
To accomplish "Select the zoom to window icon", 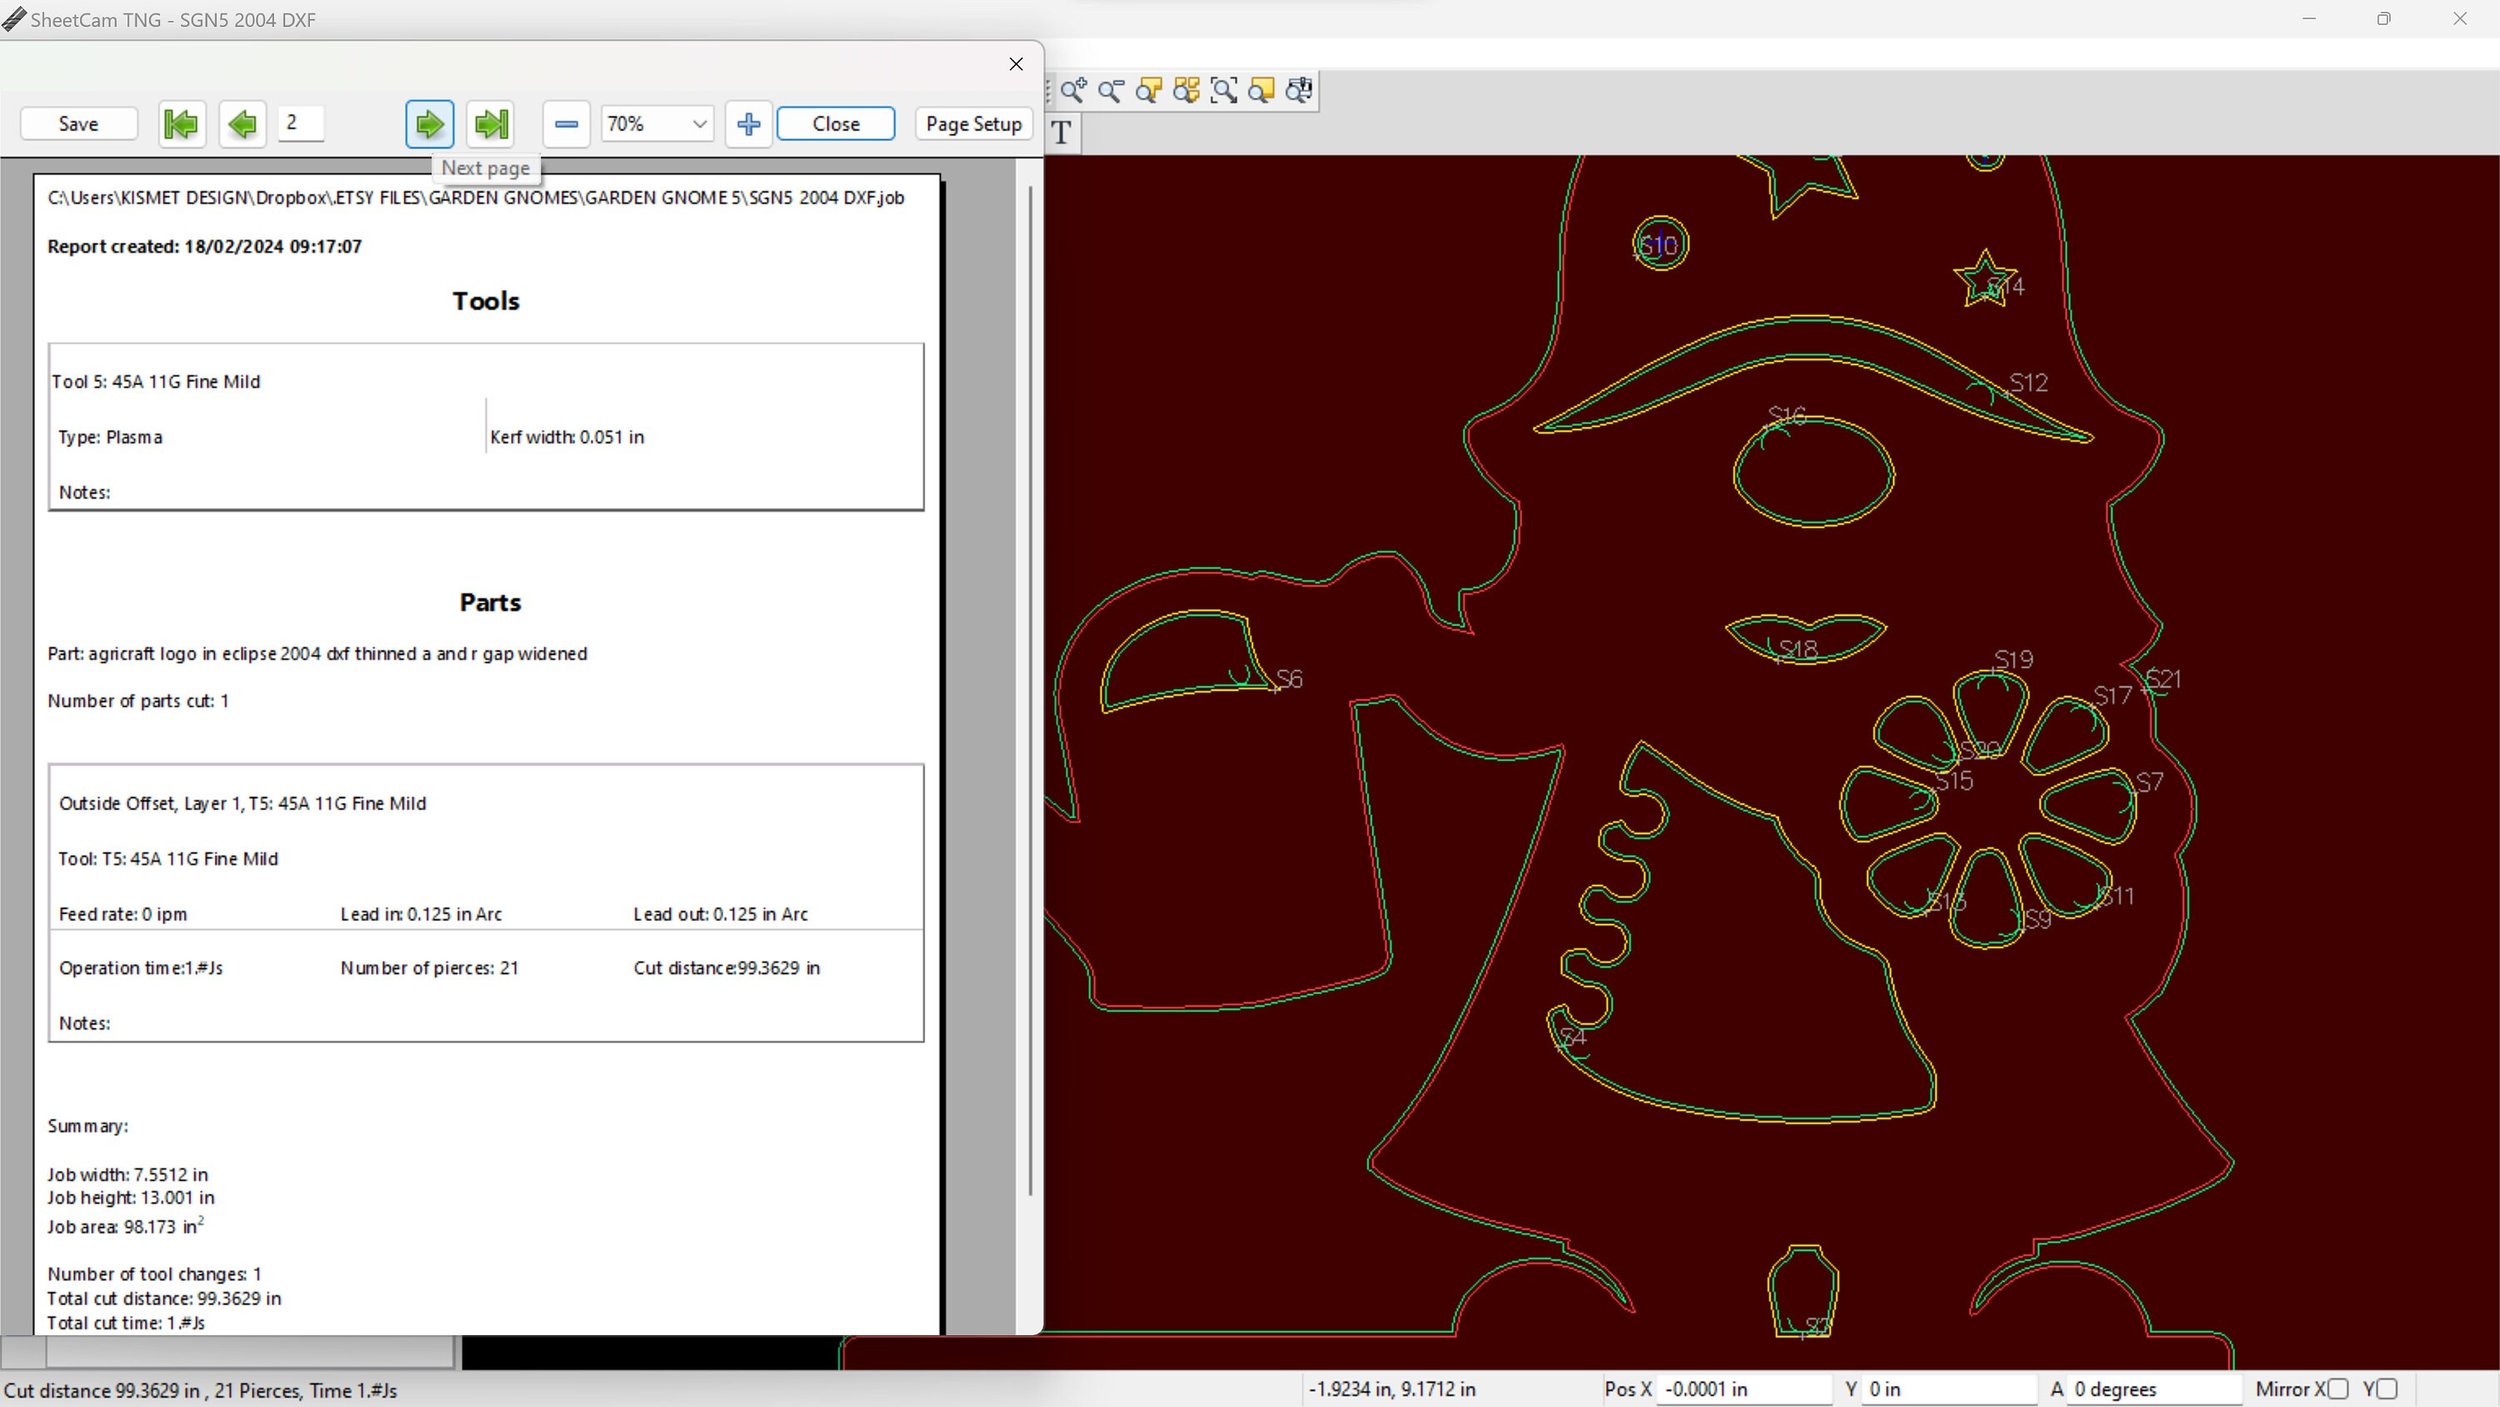I will 1224,91.
